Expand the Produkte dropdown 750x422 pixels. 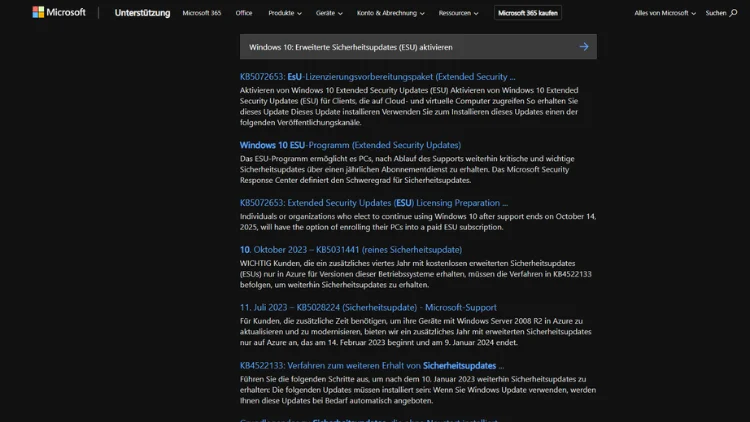point(285,13)
